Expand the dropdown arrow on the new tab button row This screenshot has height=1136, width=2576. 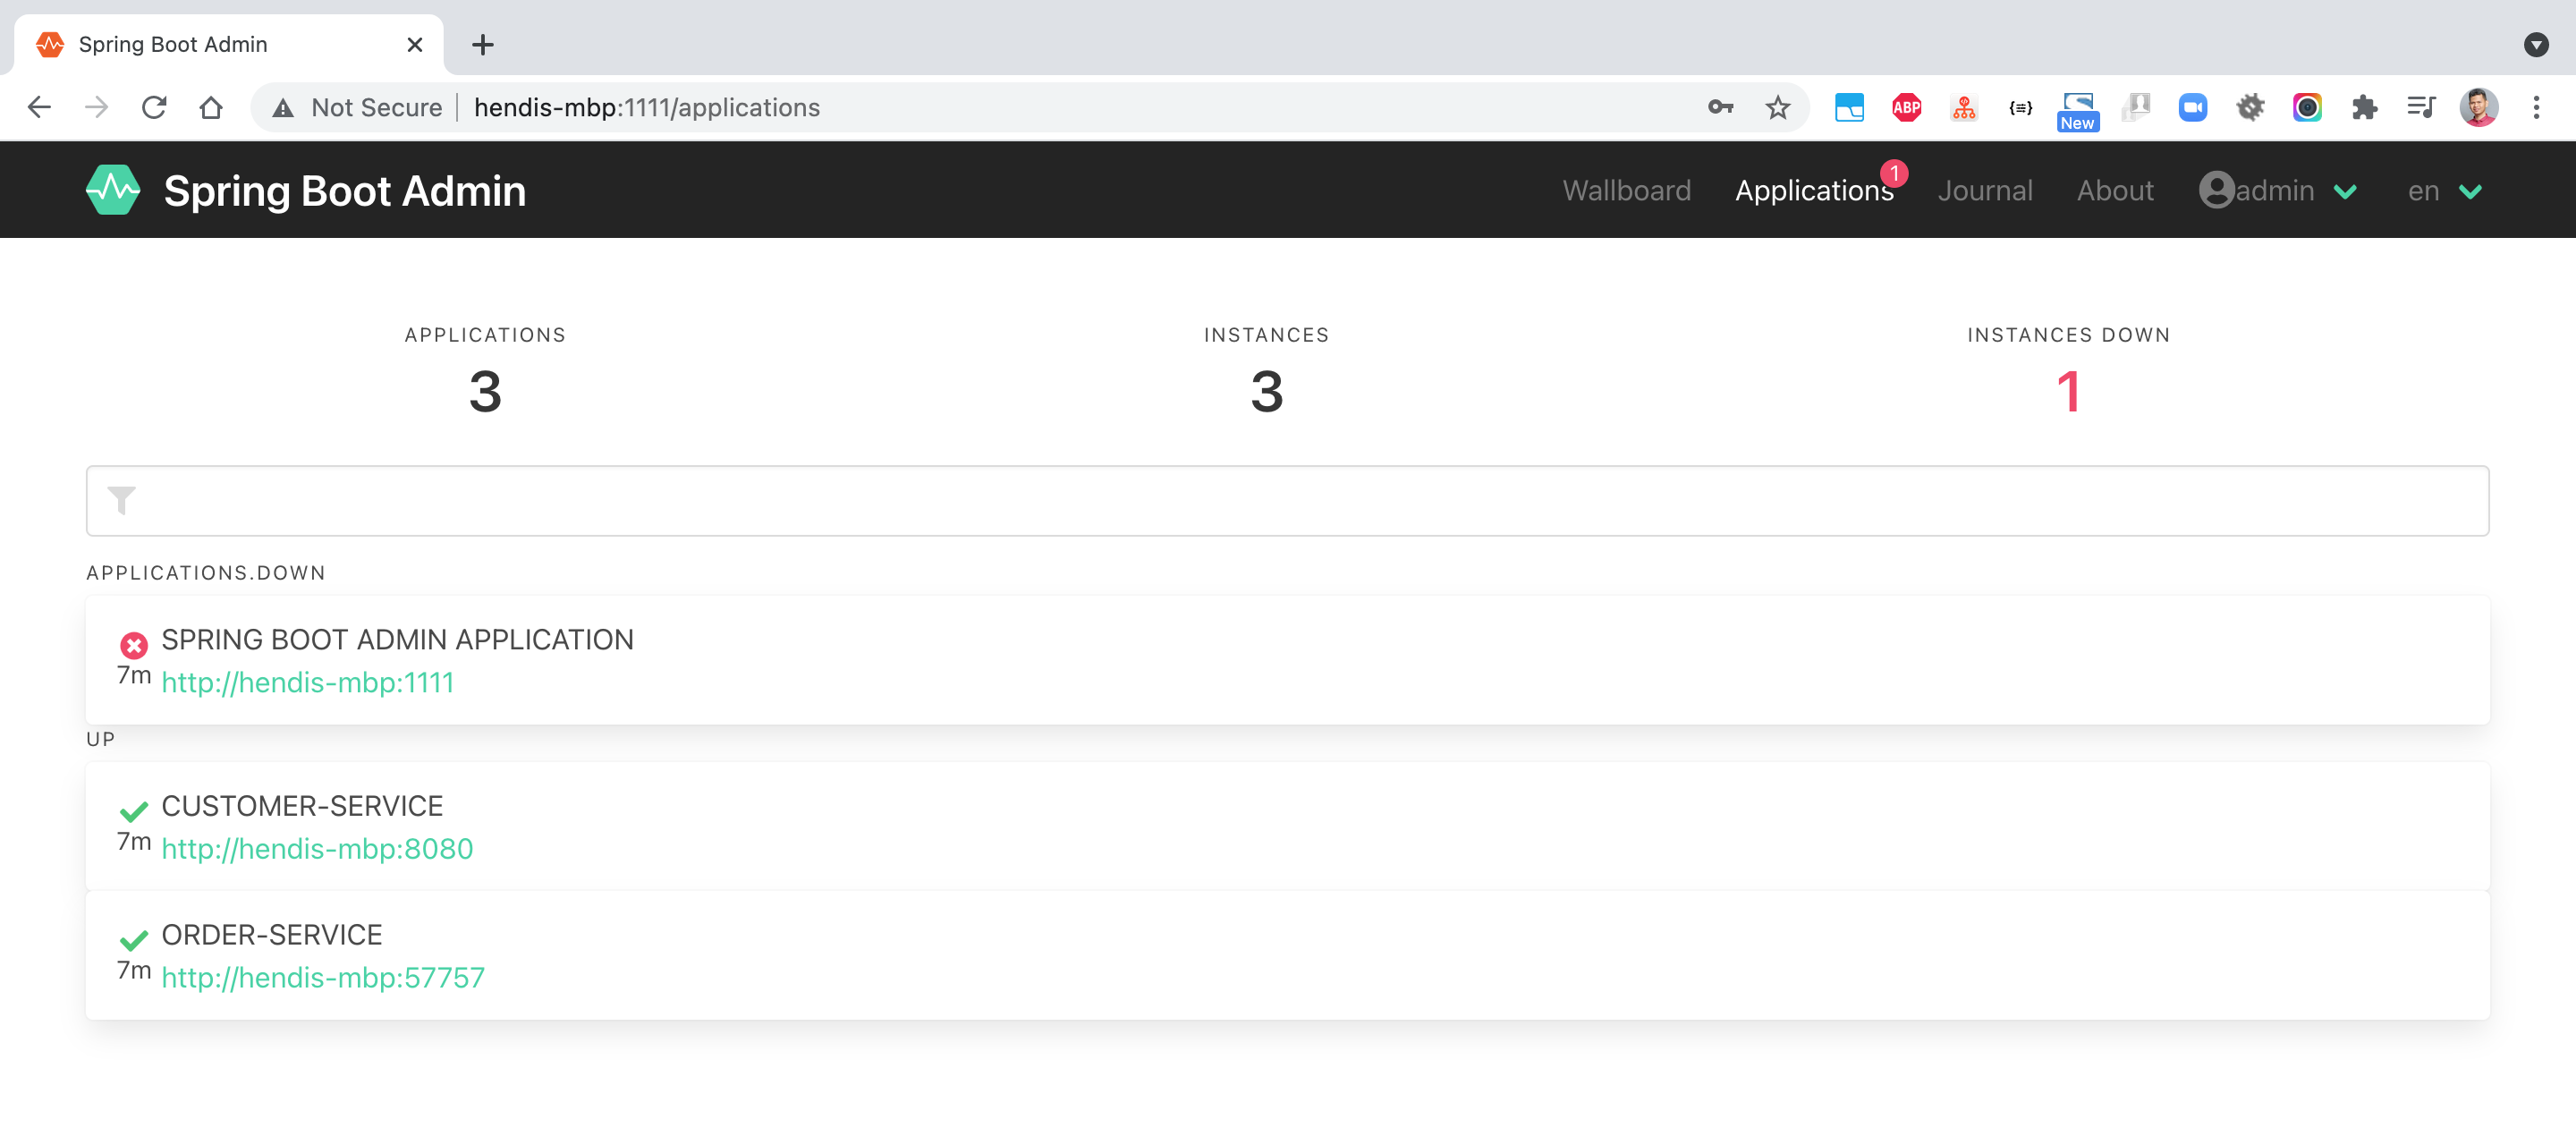click(x=2536, y=44)
